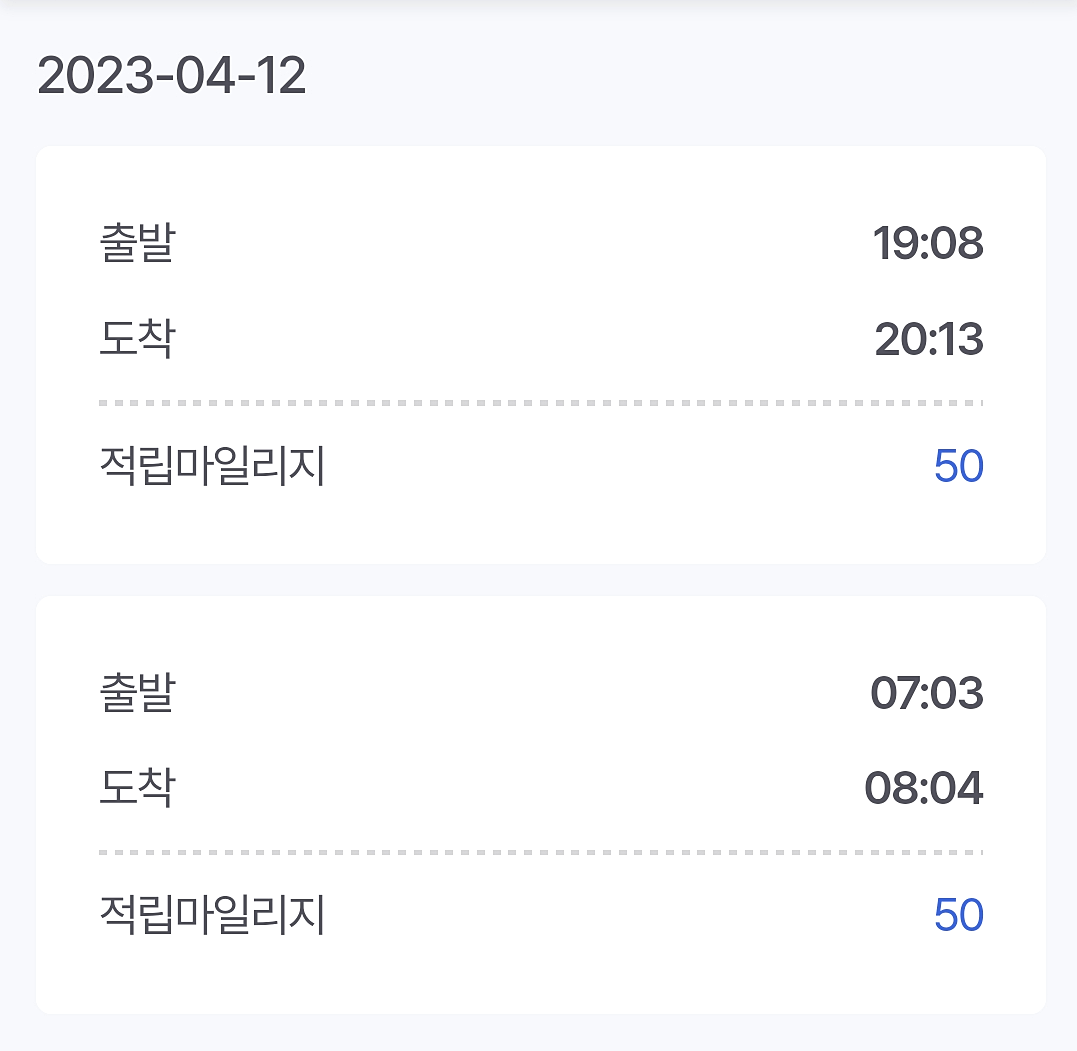
Task: Select the date header 2023-04-12
Action: [x=170, y=75]
